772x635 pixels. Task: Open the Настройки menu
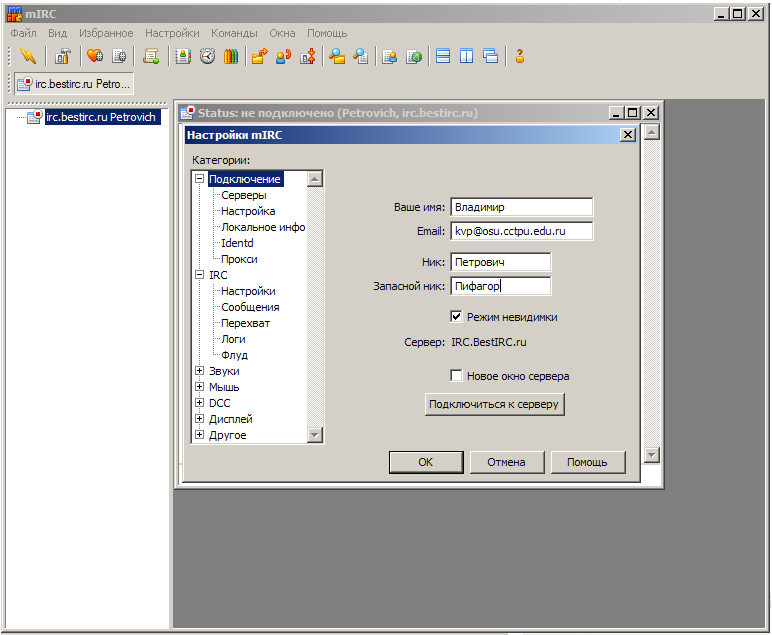[172, 33]
